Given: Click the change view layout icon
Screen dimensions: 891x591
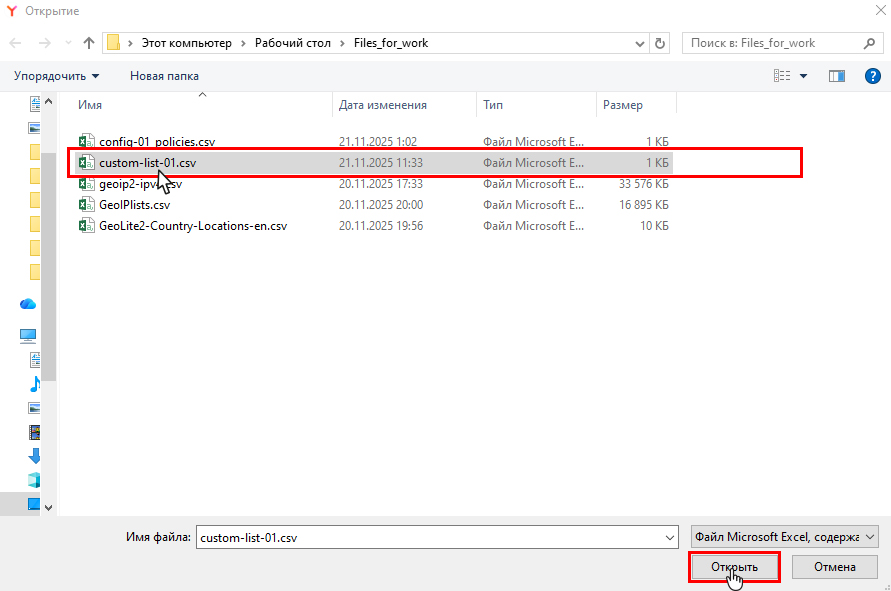Looking at the screenshot, I should pyautogui.click(x=782, y=76).
